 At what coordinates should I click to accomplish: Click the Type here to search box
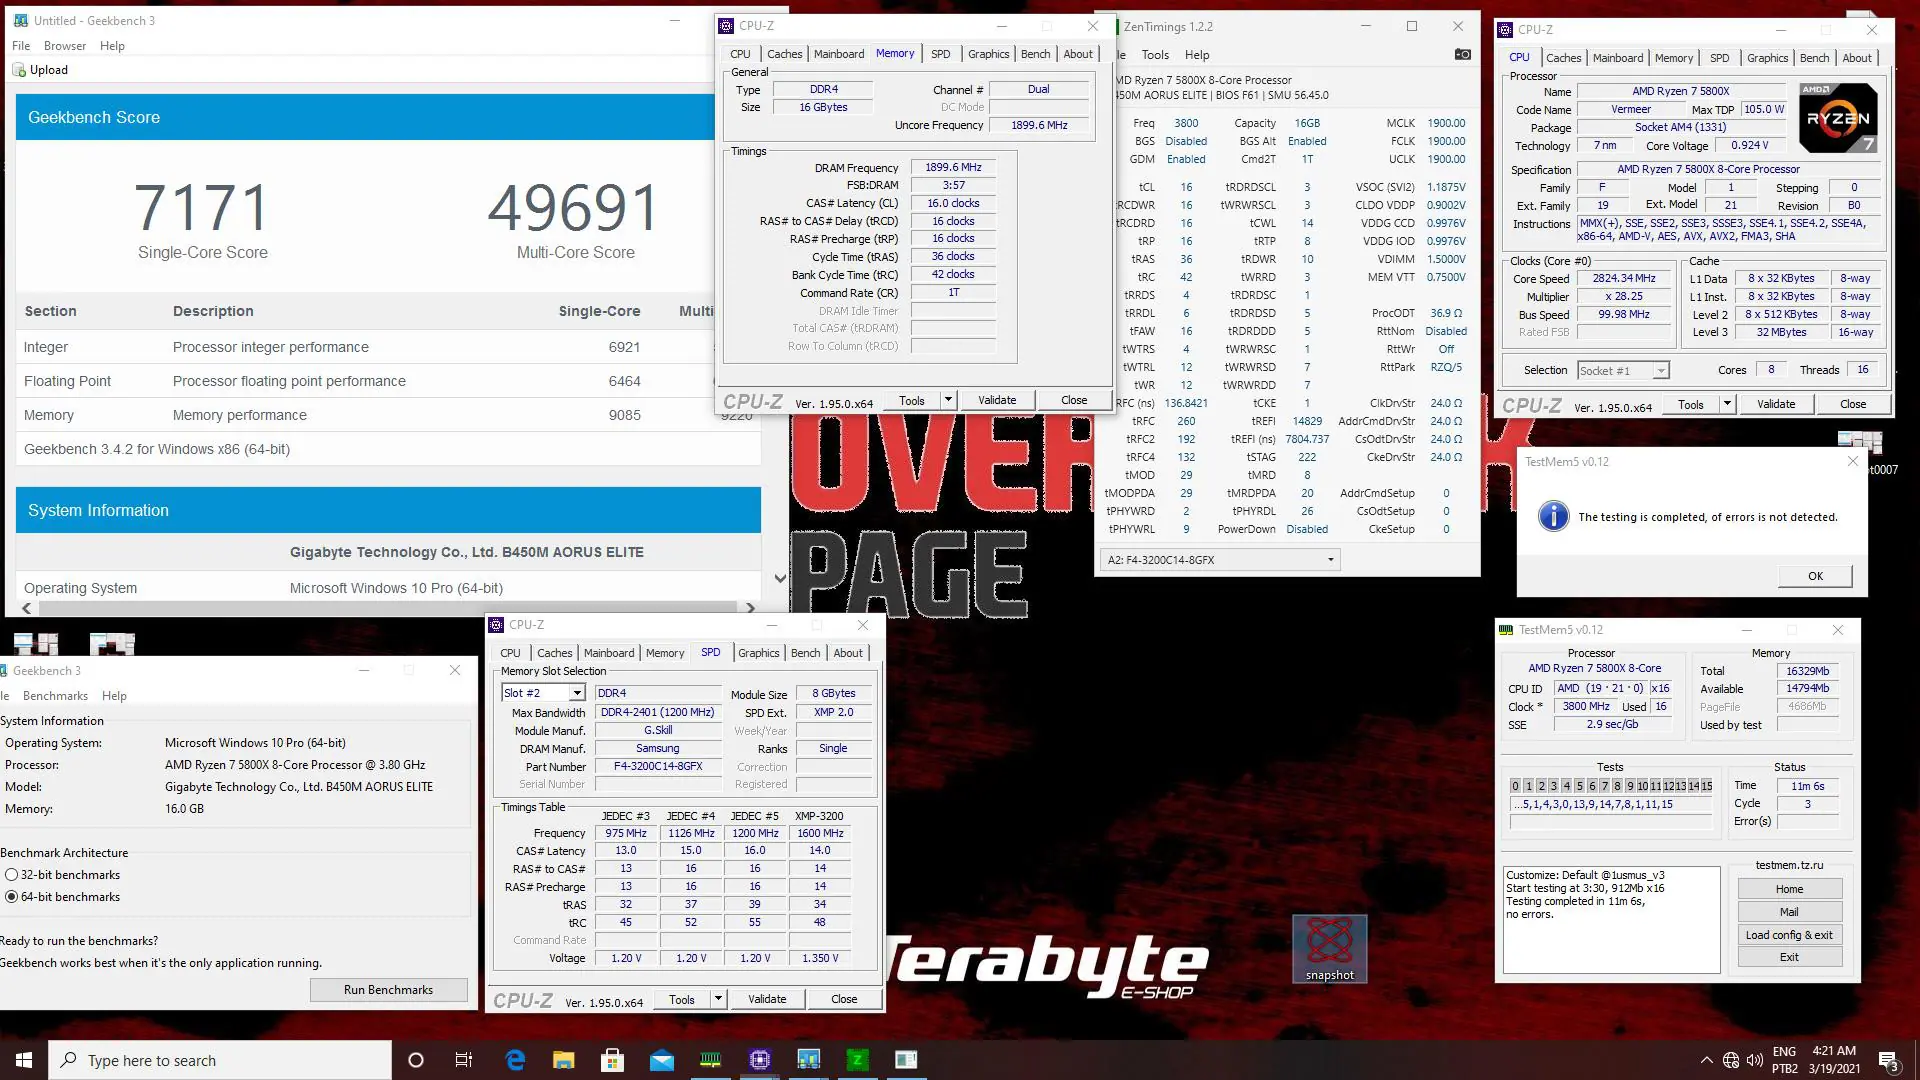(x=220, y=1060)
